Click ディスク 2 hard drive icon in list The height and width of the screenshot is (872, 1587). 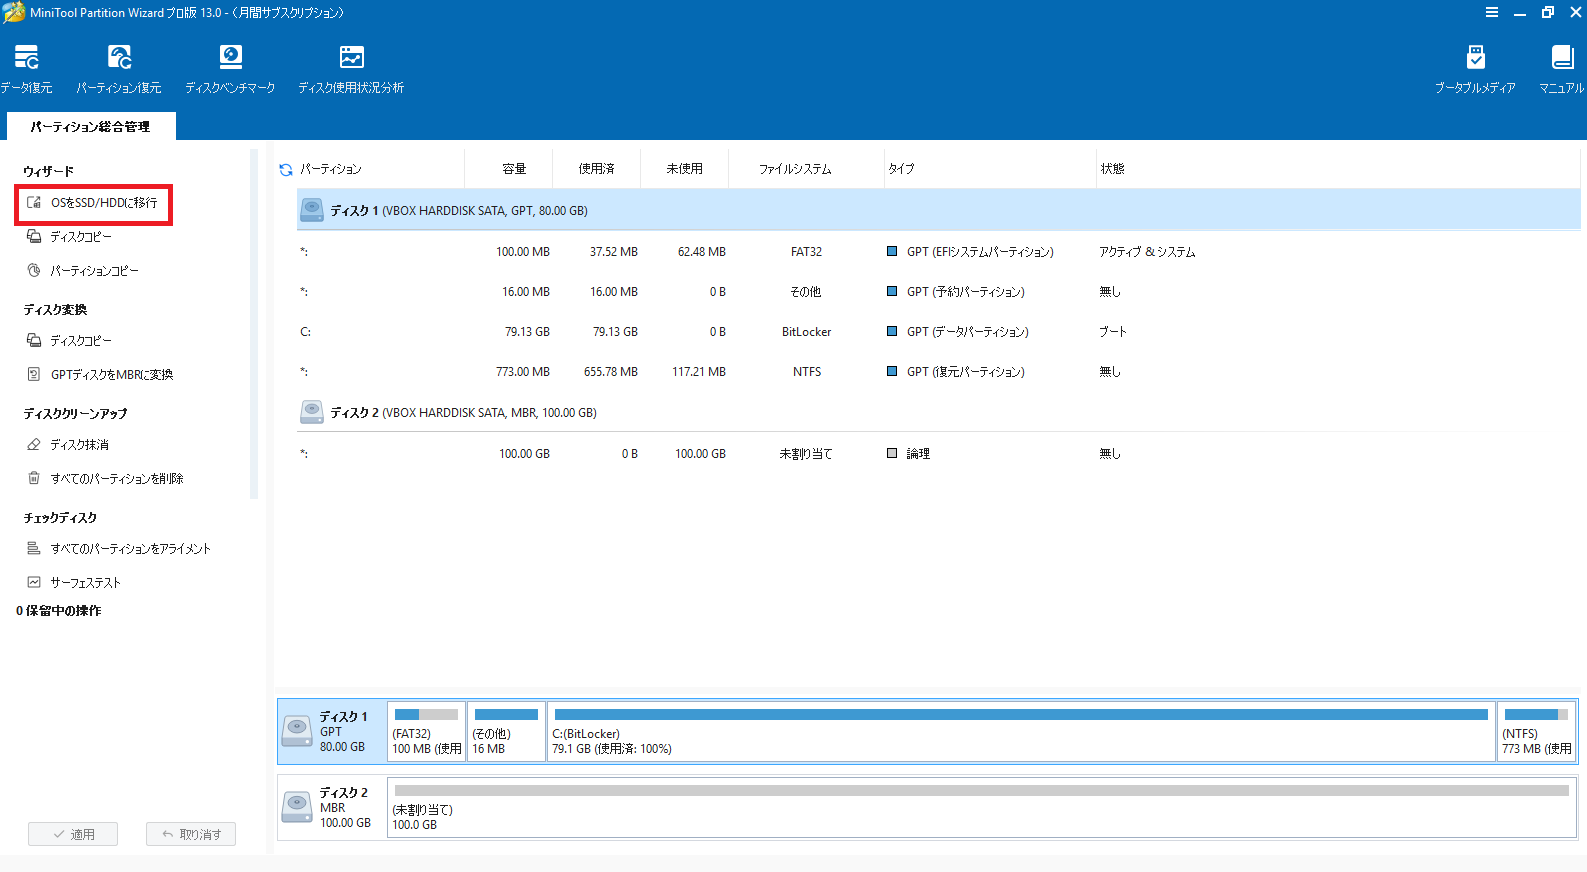[312, 412]
